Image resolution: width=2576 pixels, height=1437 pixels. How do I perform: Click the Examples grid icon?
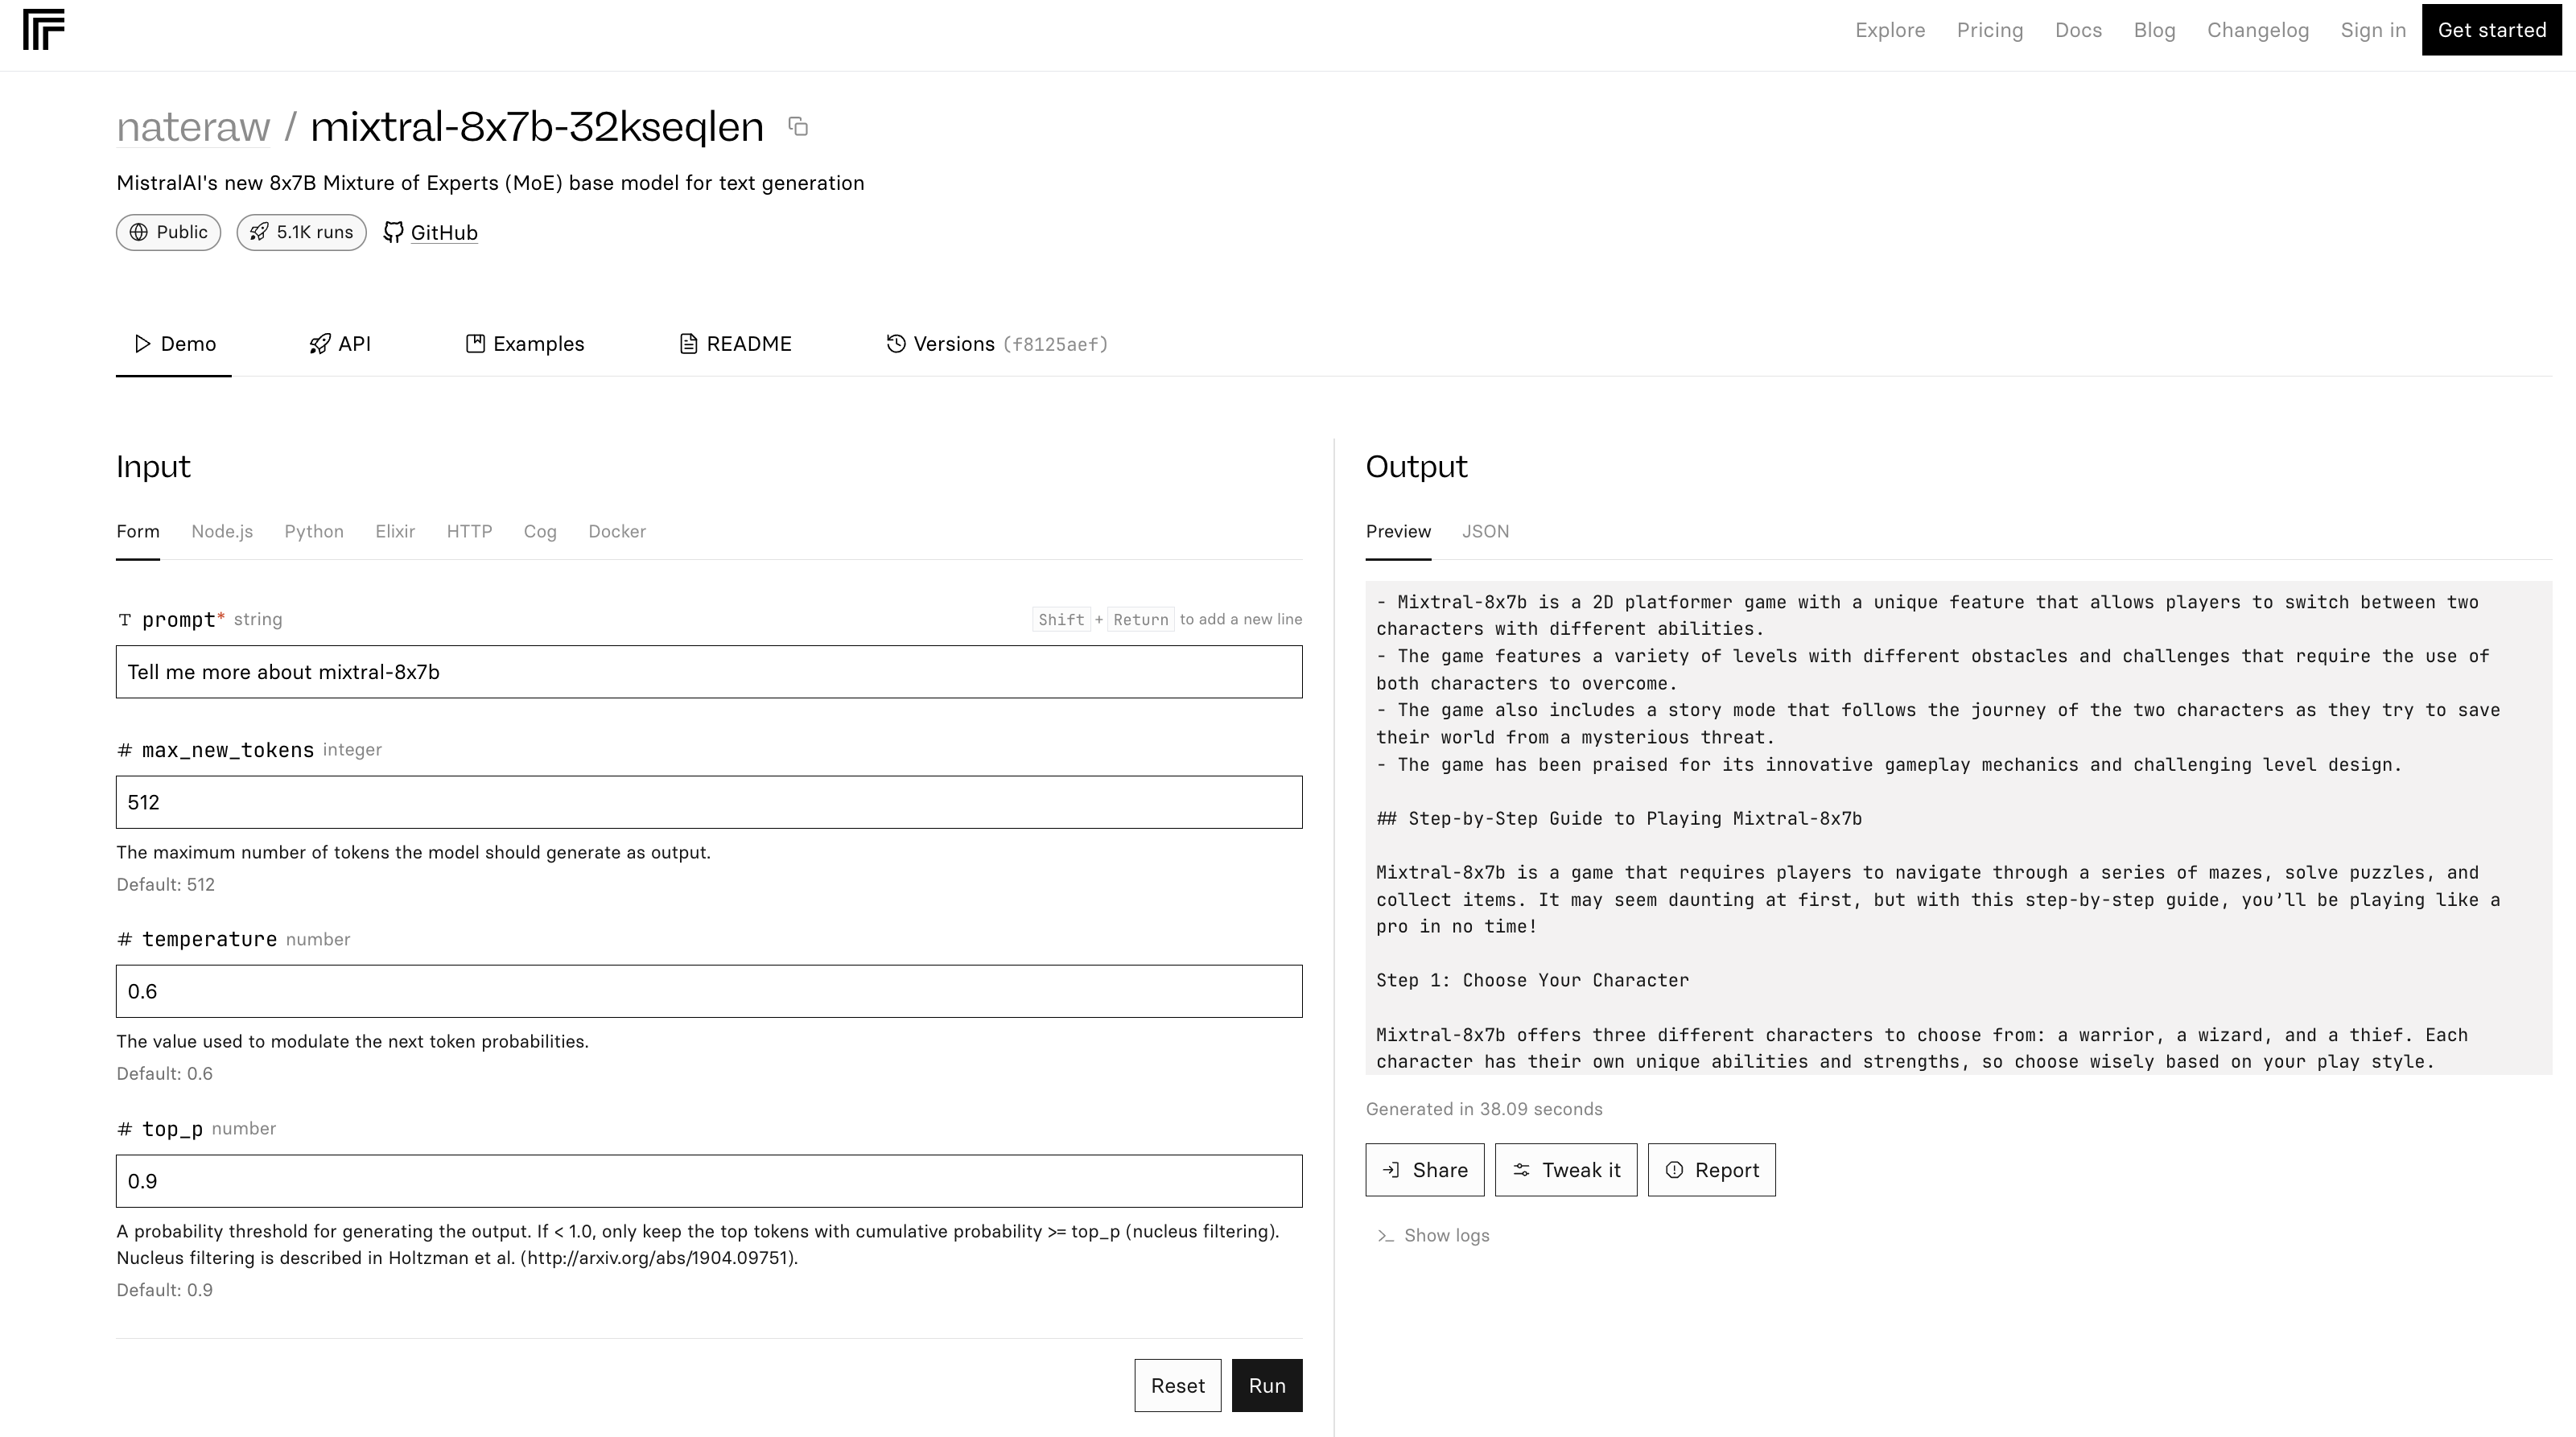tap(474, 344)
